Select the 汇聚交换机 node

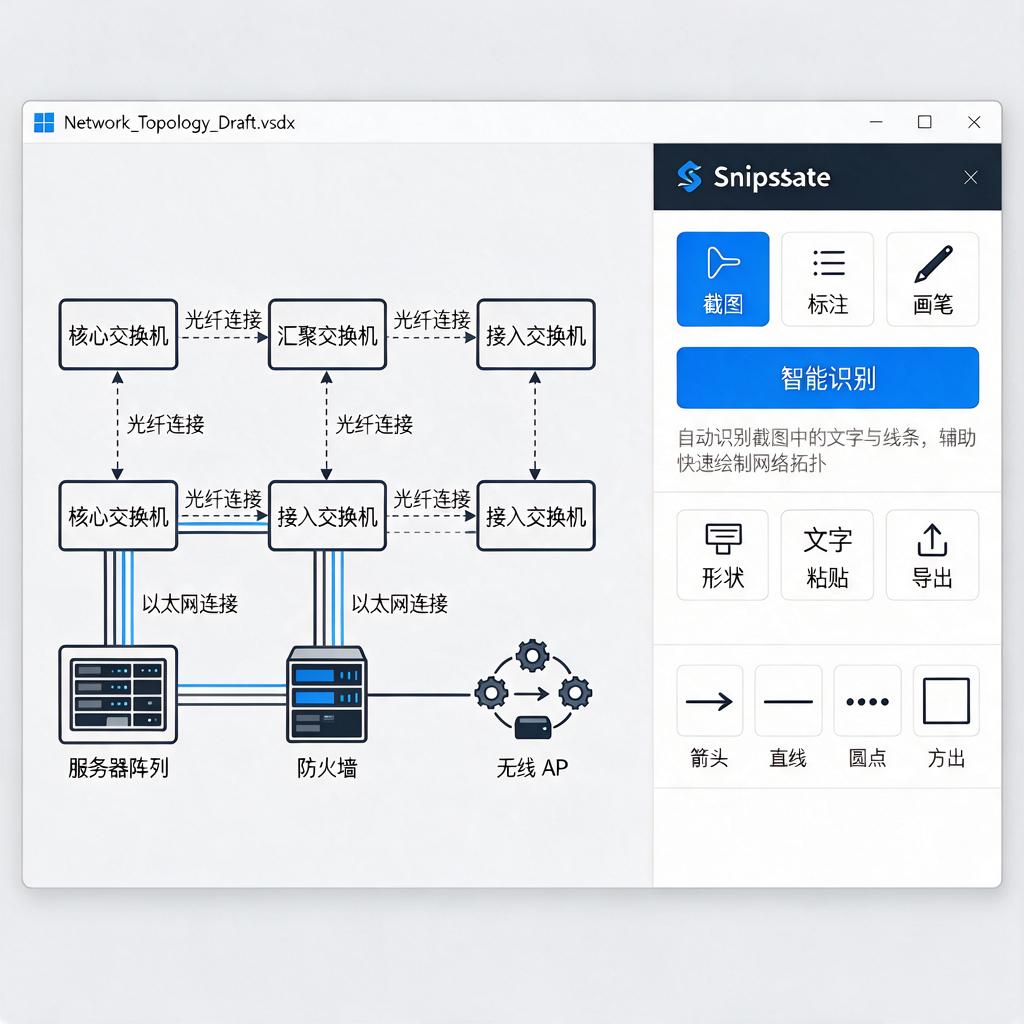coord(327,335)
